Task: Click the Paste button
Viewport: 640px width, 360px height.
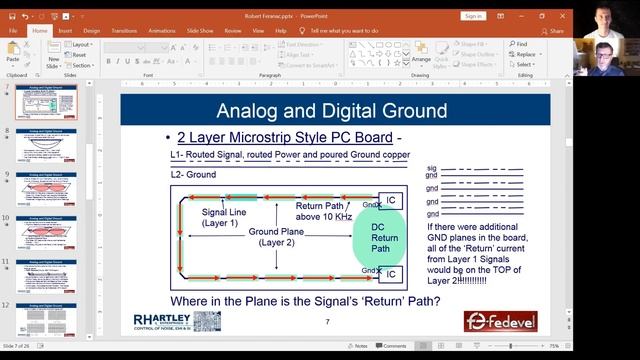Action: pyautogui.click(x=13, y=54)
